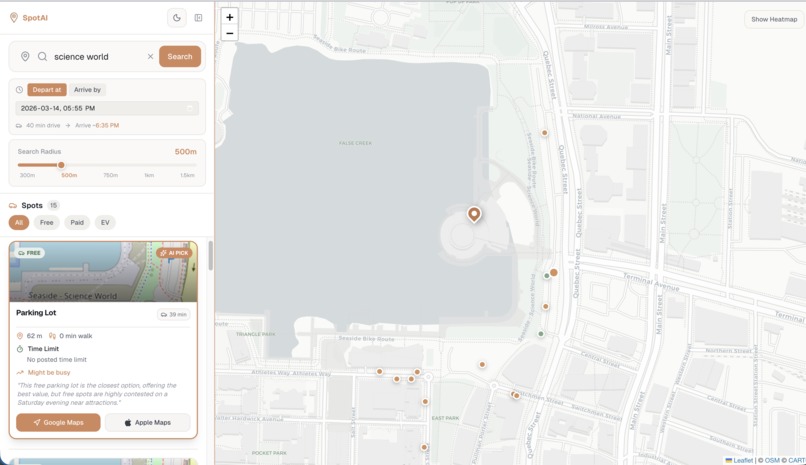Select the All spots filter

pos(19,222)
